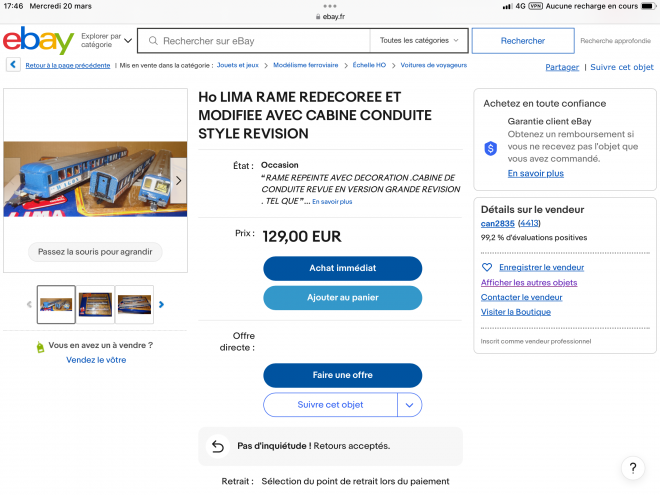Click Visiter la Boutique link
This screenshot has width=660, height=495.
pyautogui.click(x=516, y=312)
